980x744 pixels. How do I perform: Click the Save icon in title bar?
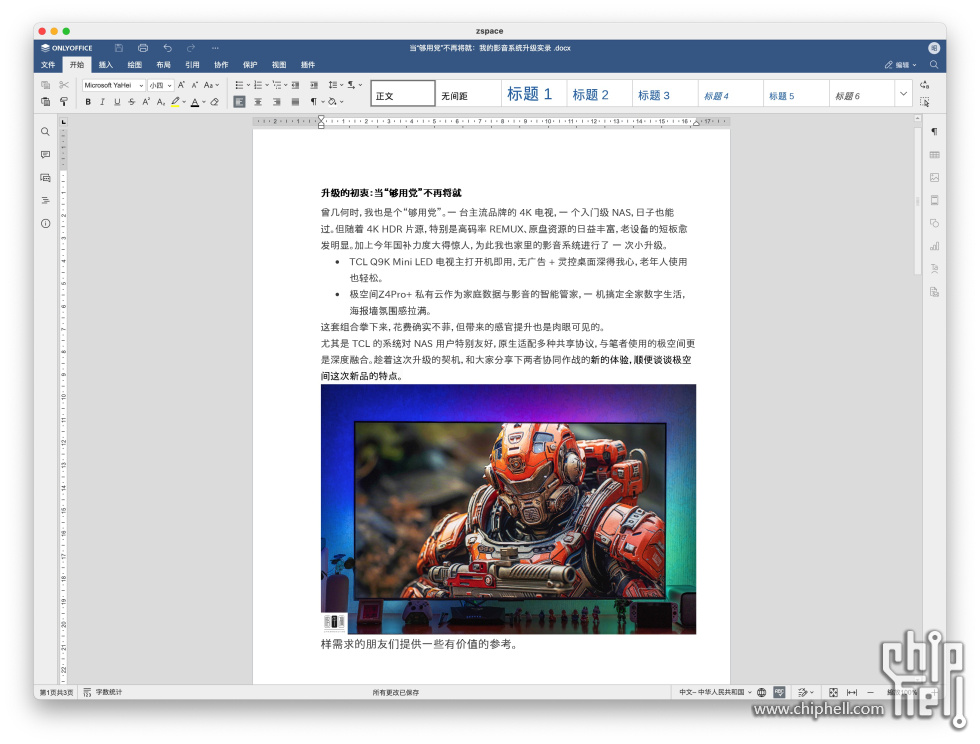tap(119, 48)
